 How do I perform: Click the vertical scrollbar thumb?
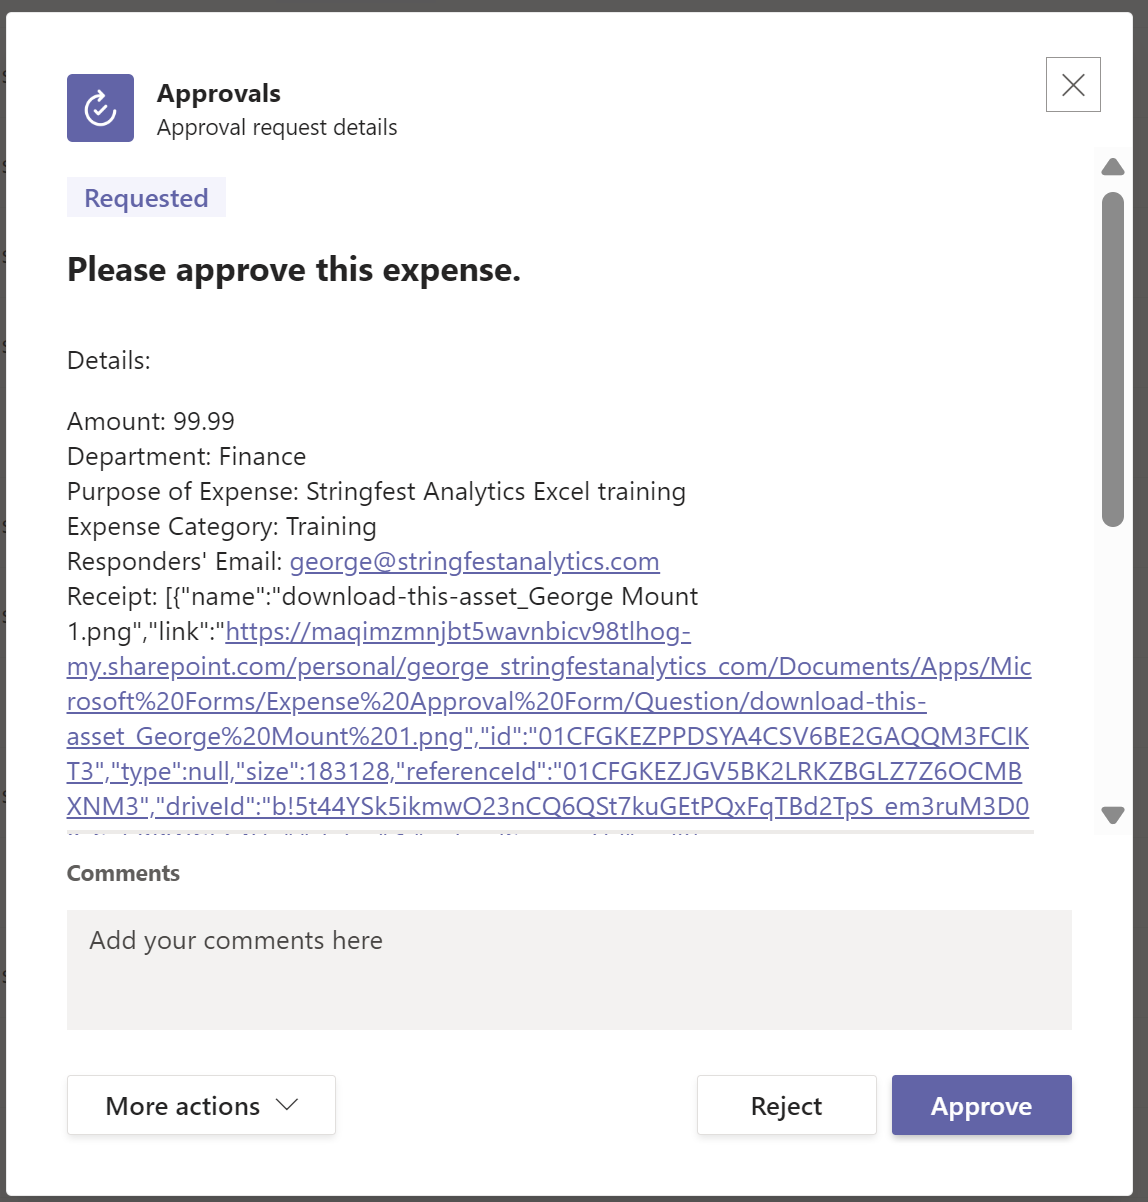1113,360
